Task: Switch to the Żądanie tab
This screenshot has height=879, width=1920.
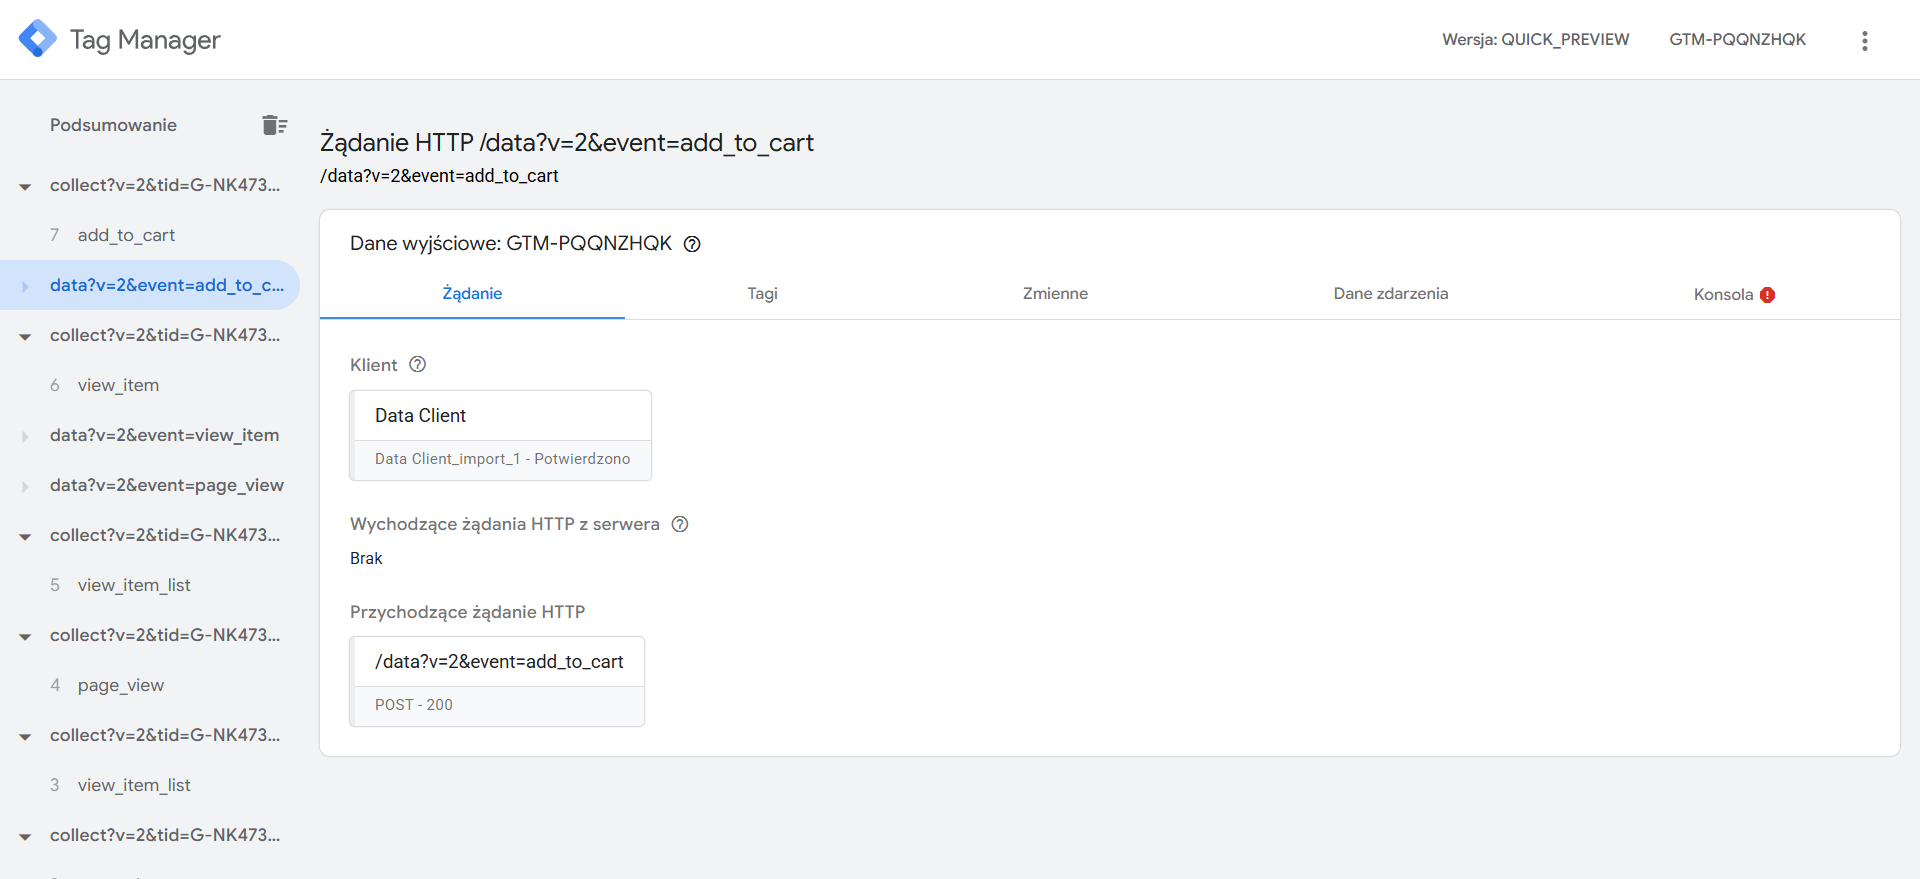Action: (472, 294)
